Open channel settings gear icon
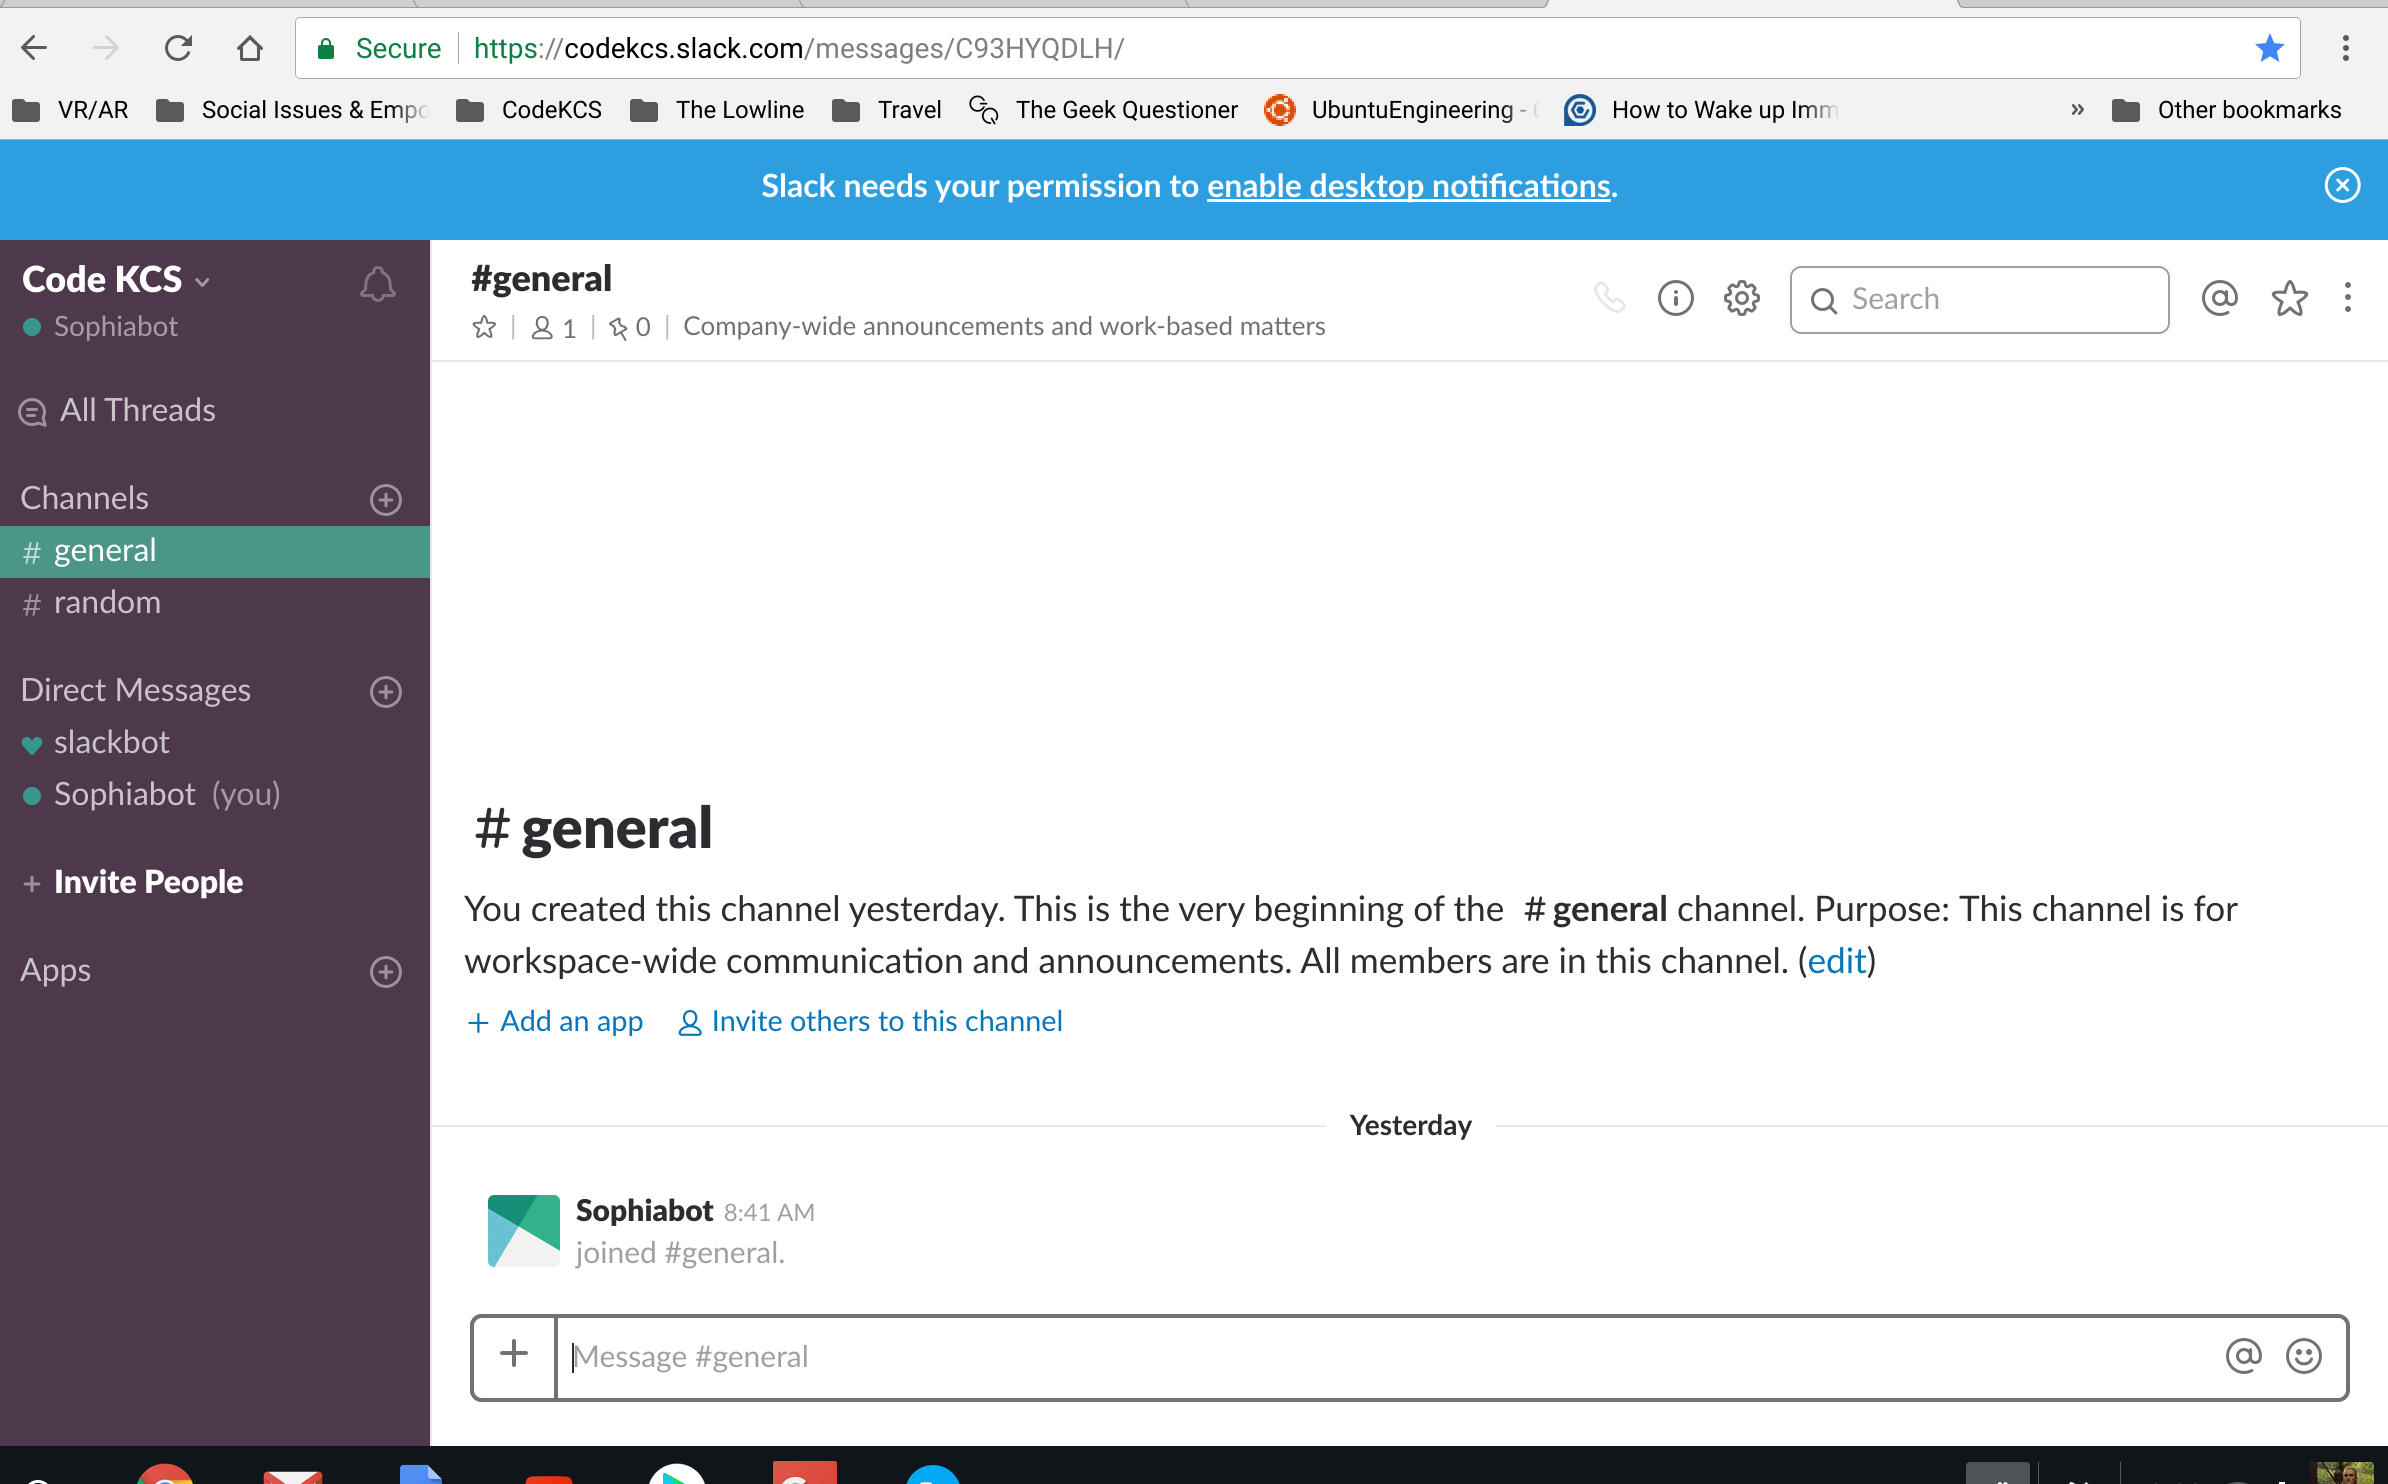2388x1484 pixels. [1741, 298]
